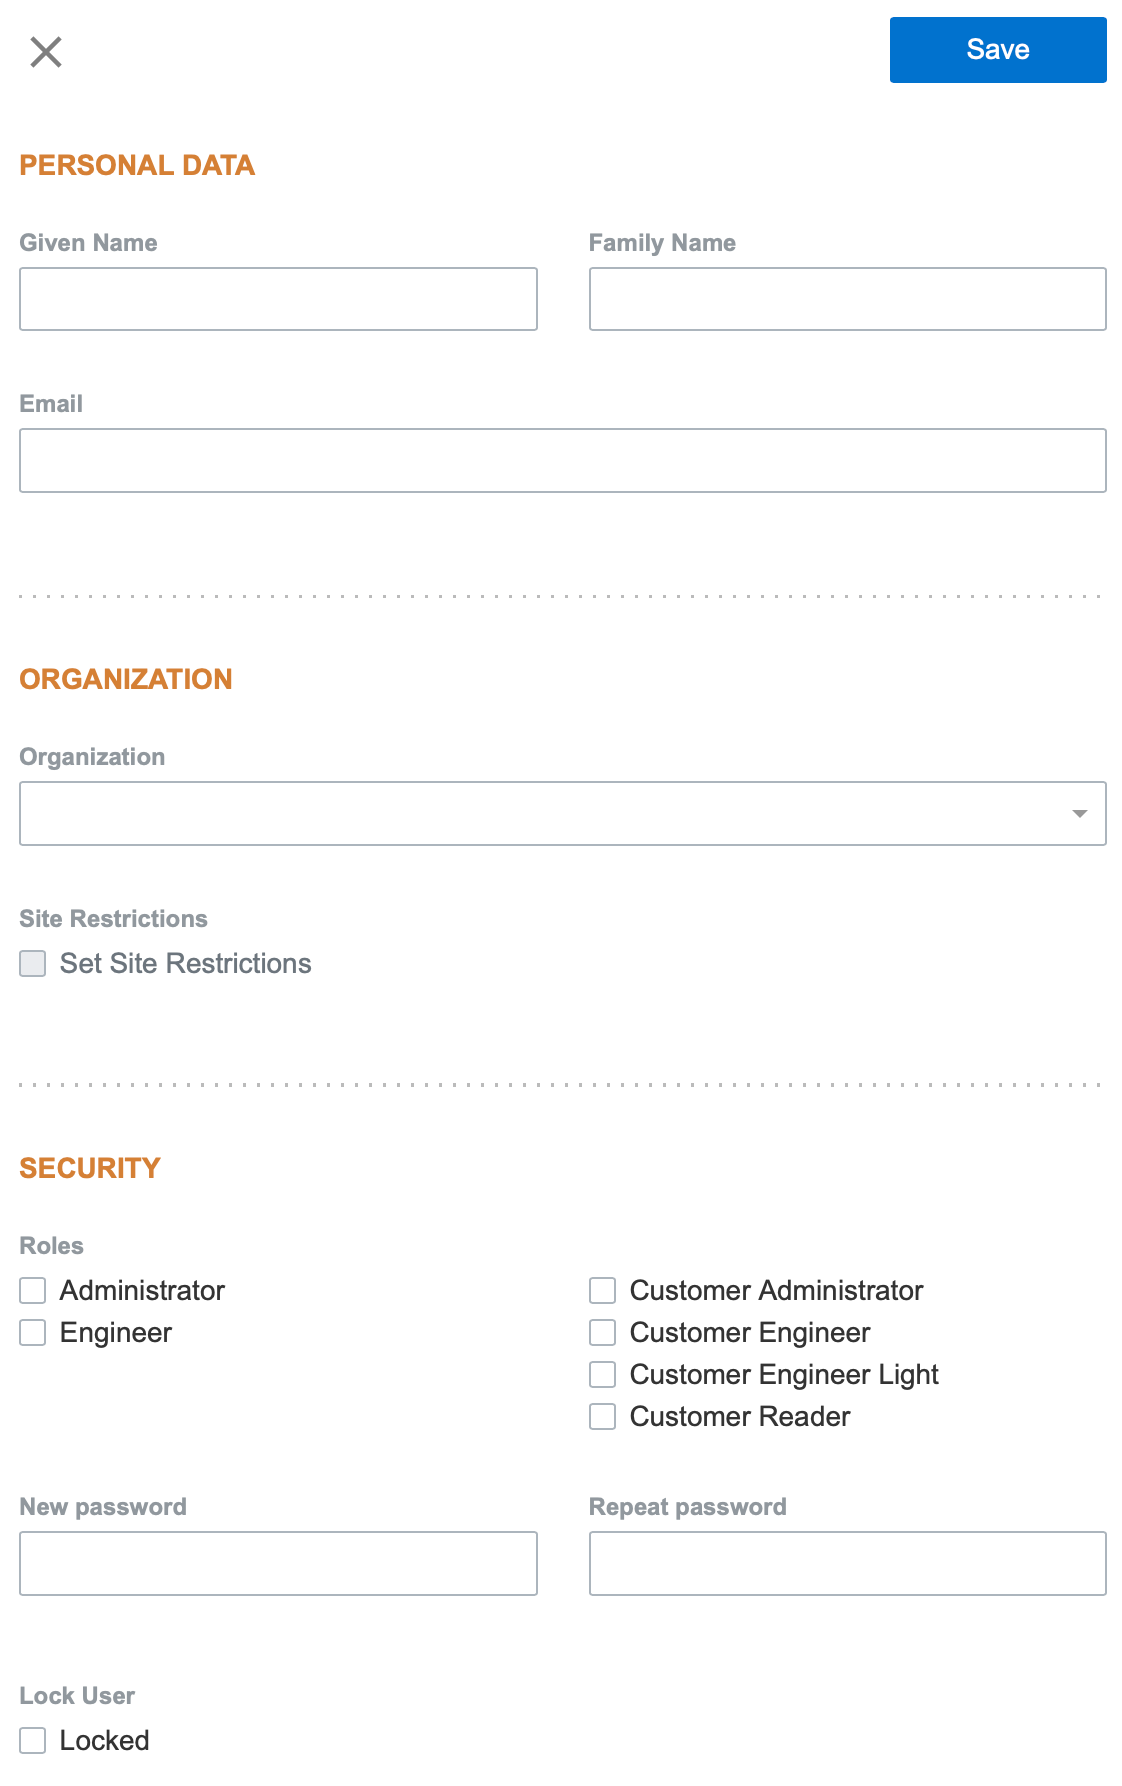Click into the Email field

[x=562, y=461]
